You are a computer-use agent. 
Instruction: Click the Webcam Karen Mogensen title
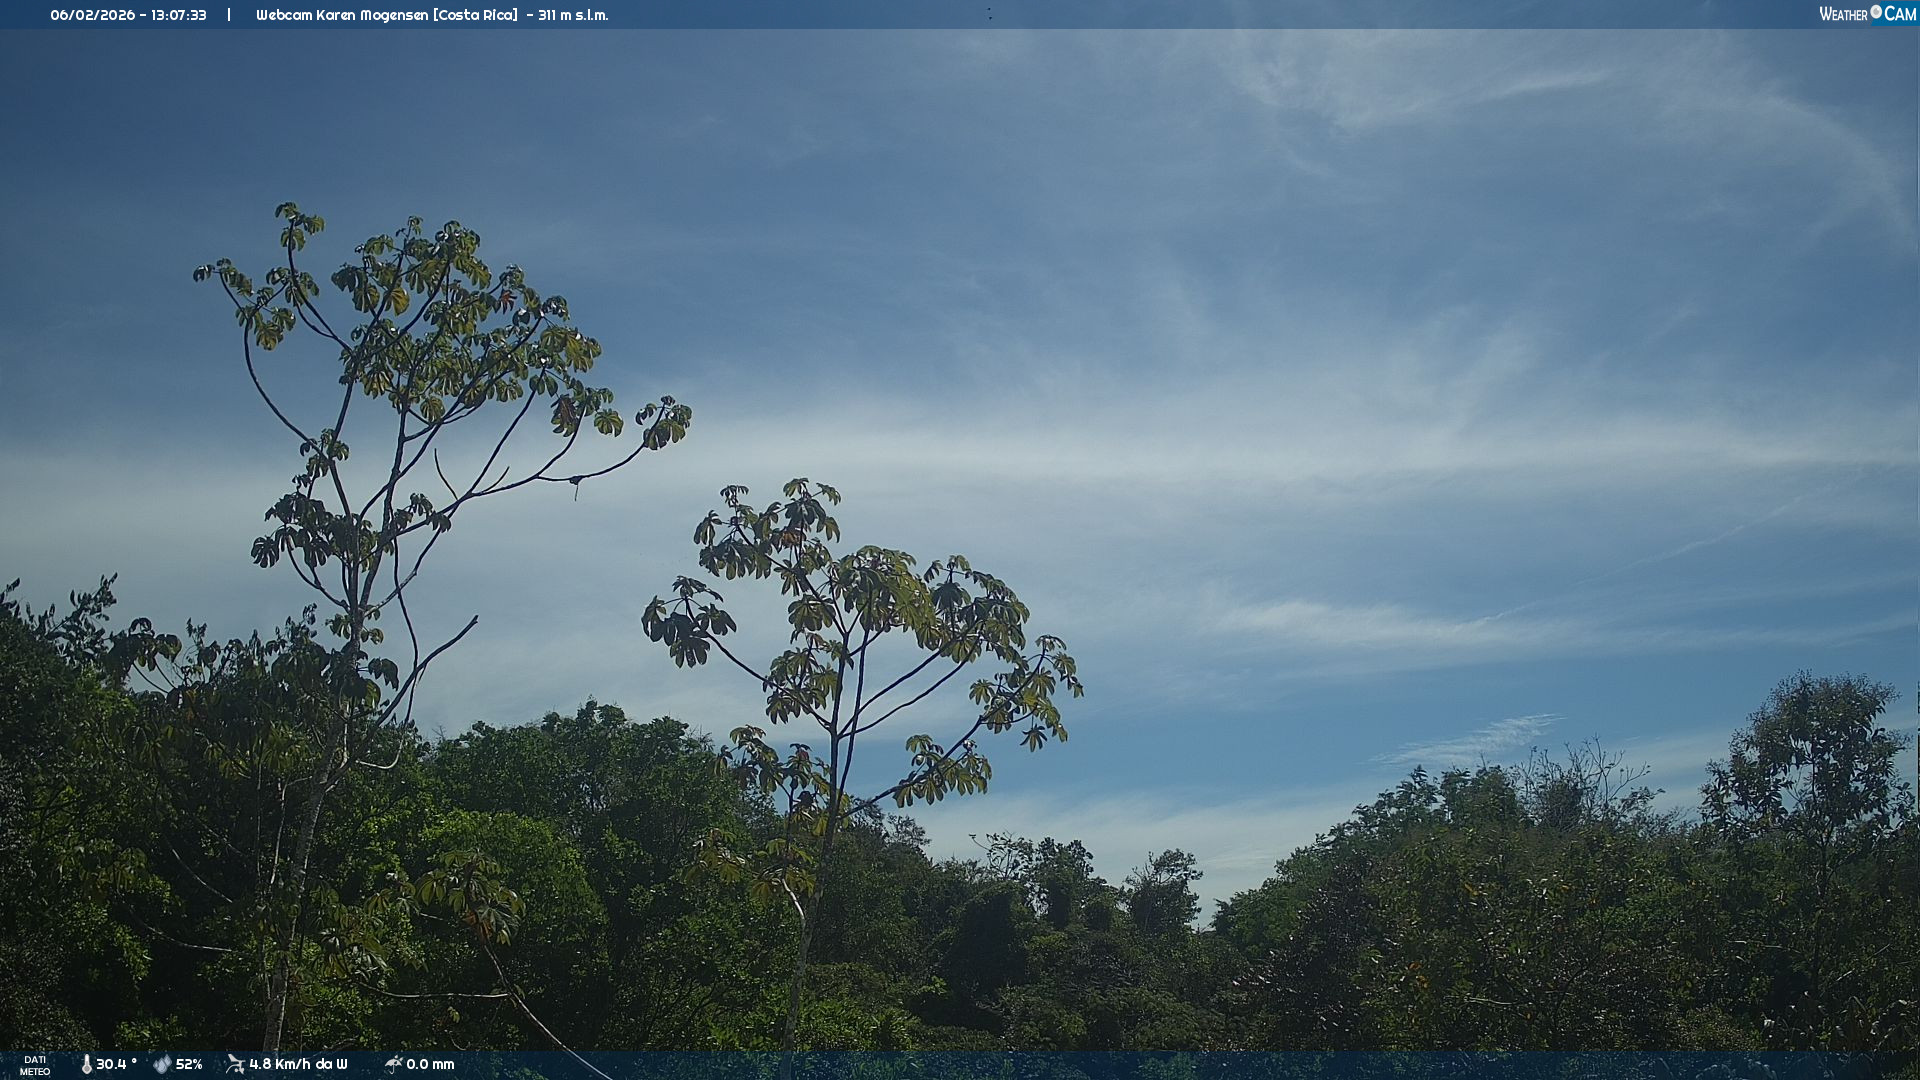point(342,15)
